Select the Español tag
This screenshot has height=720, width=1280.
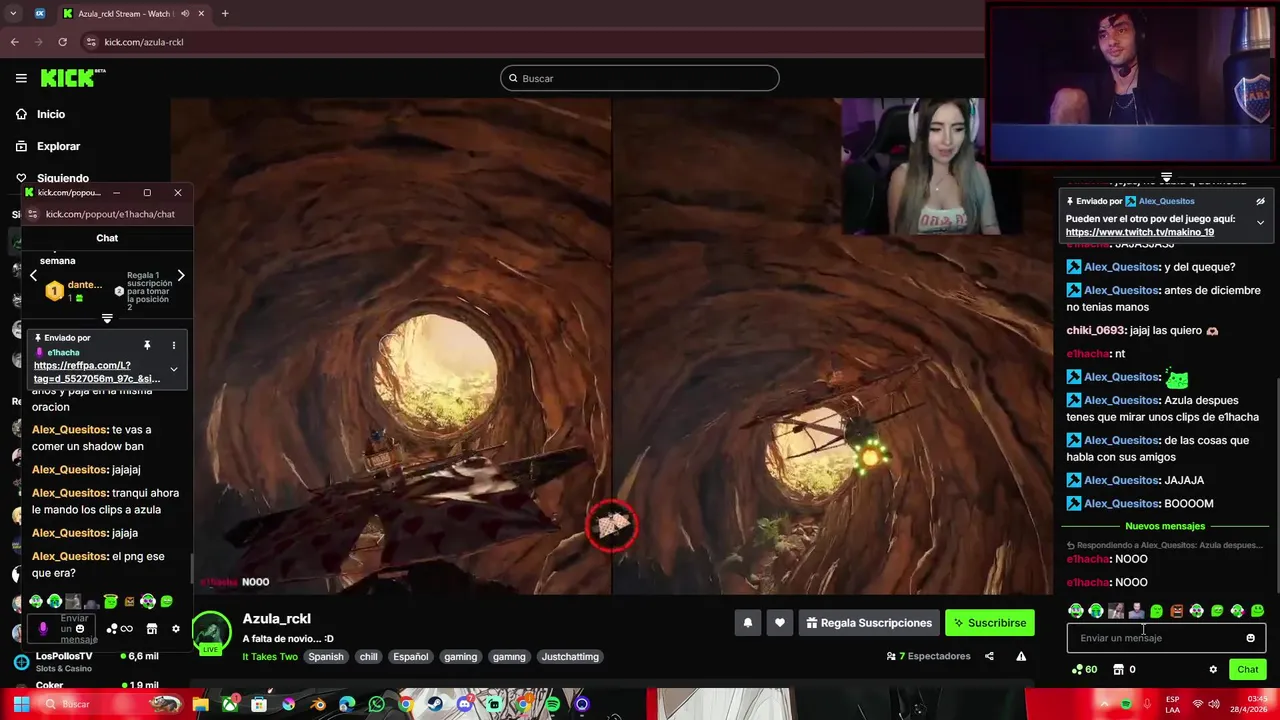(x=410, y=657)
